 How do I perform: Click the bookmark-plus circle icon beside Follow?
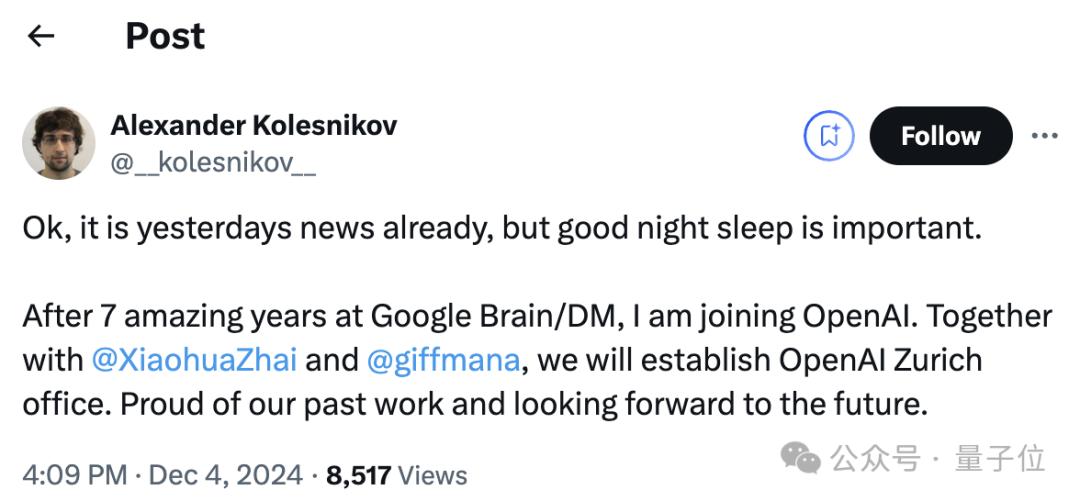pos(829,136)
